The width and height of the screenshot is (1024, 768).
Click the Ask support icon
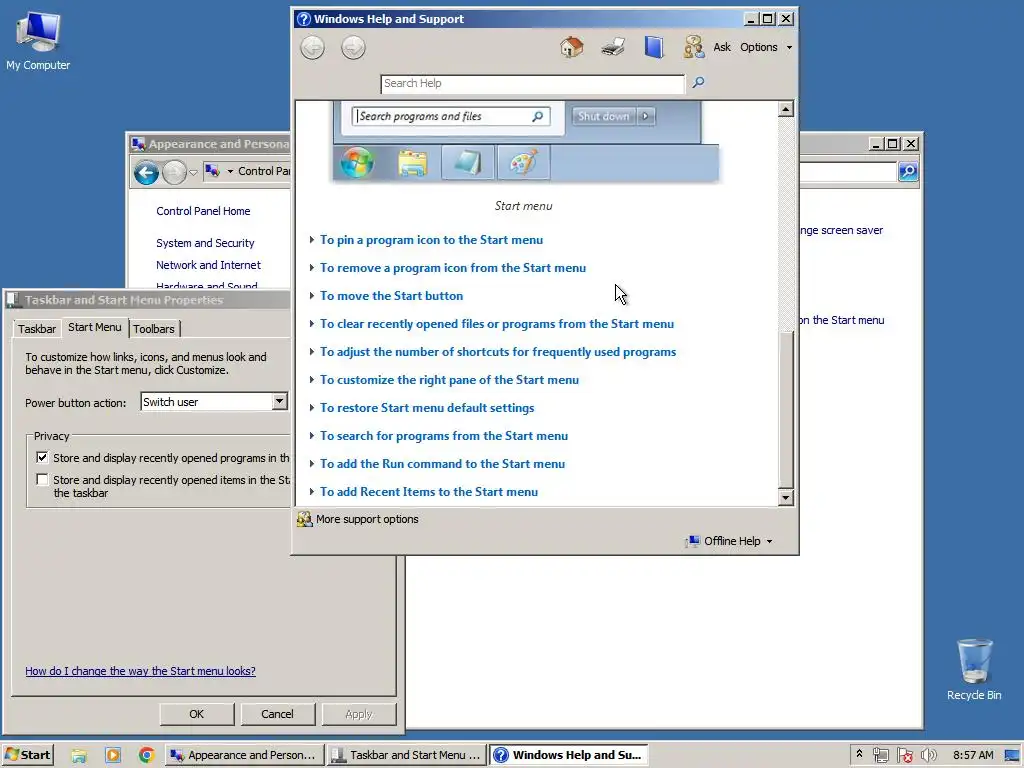point(694,47)
